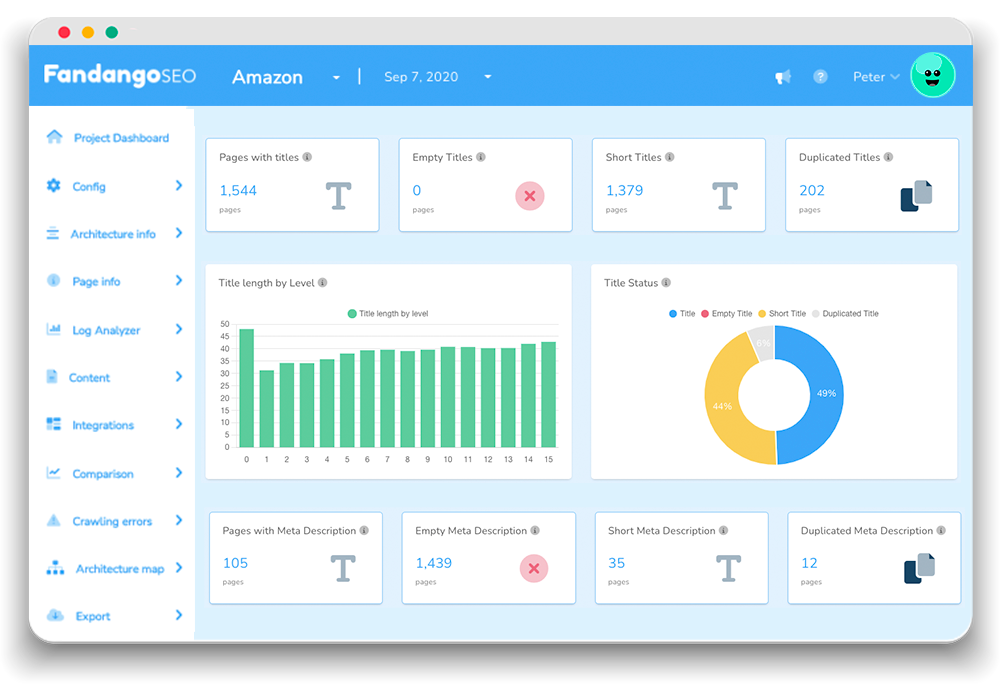Toggle the Title series in Title Status legend
Image resolution: width=1000 pixels, height=700 pixels.
[x=682, y=314]
